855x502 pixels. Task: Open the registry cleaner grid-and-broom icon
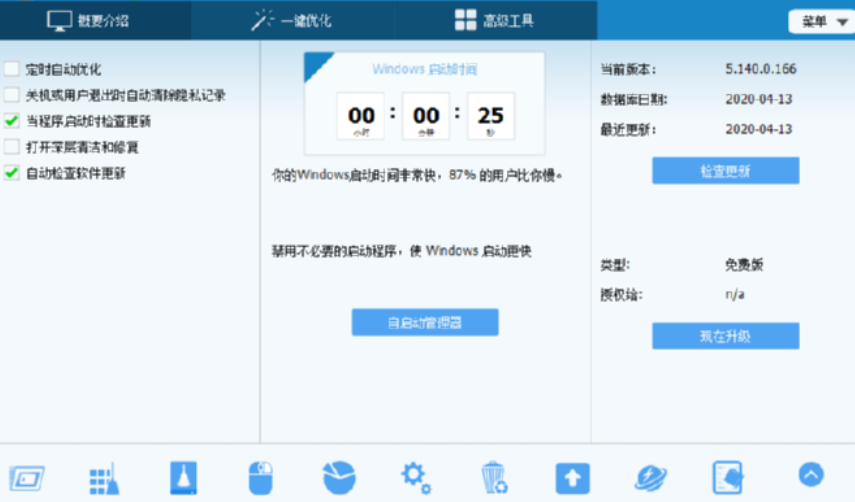104,479
